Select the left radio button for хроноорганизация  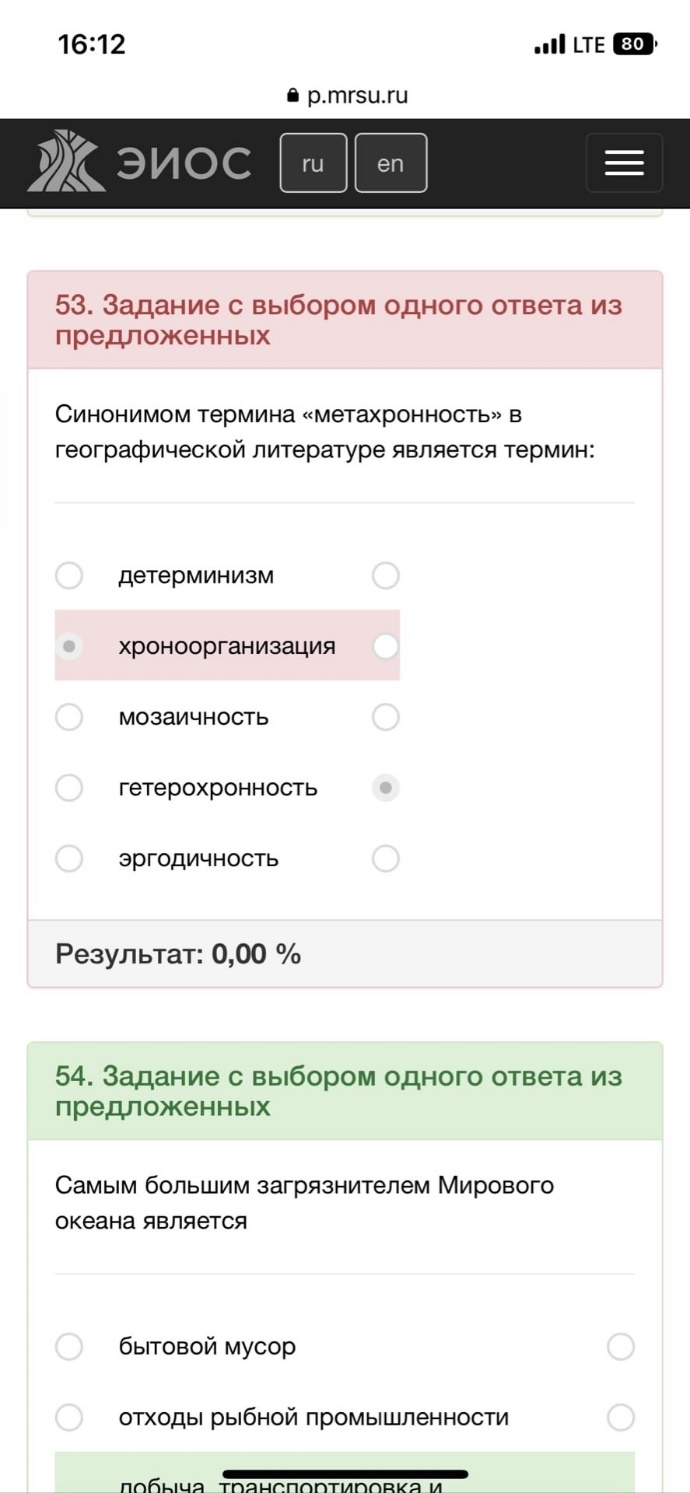point(69,646)
